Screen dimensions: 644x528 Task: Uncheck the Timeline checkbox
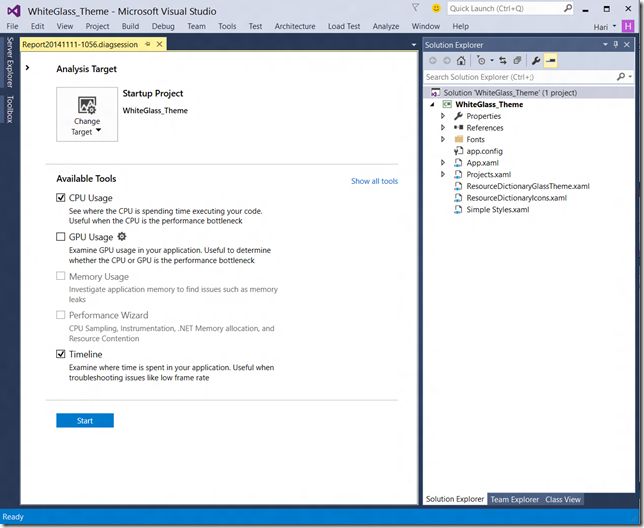coord(60,354)
